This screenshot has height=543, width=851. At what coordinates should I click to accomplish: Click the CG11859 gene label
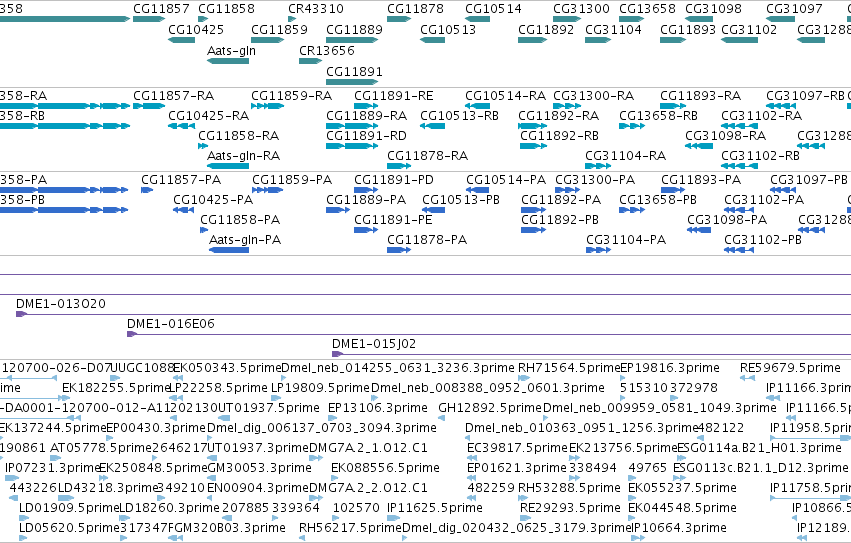[280, 29]
